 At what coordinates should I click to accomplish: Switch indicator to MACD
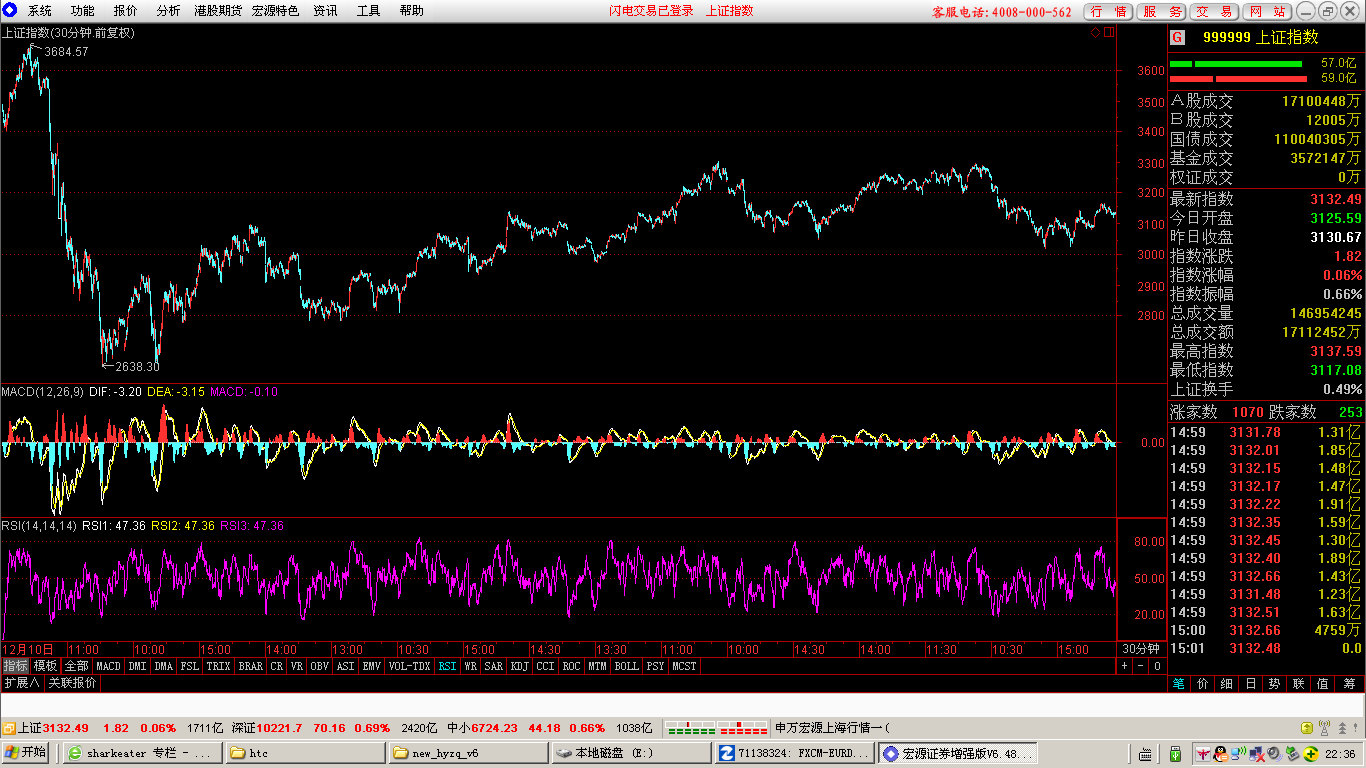pyautogui.click(x=108, y=665)
